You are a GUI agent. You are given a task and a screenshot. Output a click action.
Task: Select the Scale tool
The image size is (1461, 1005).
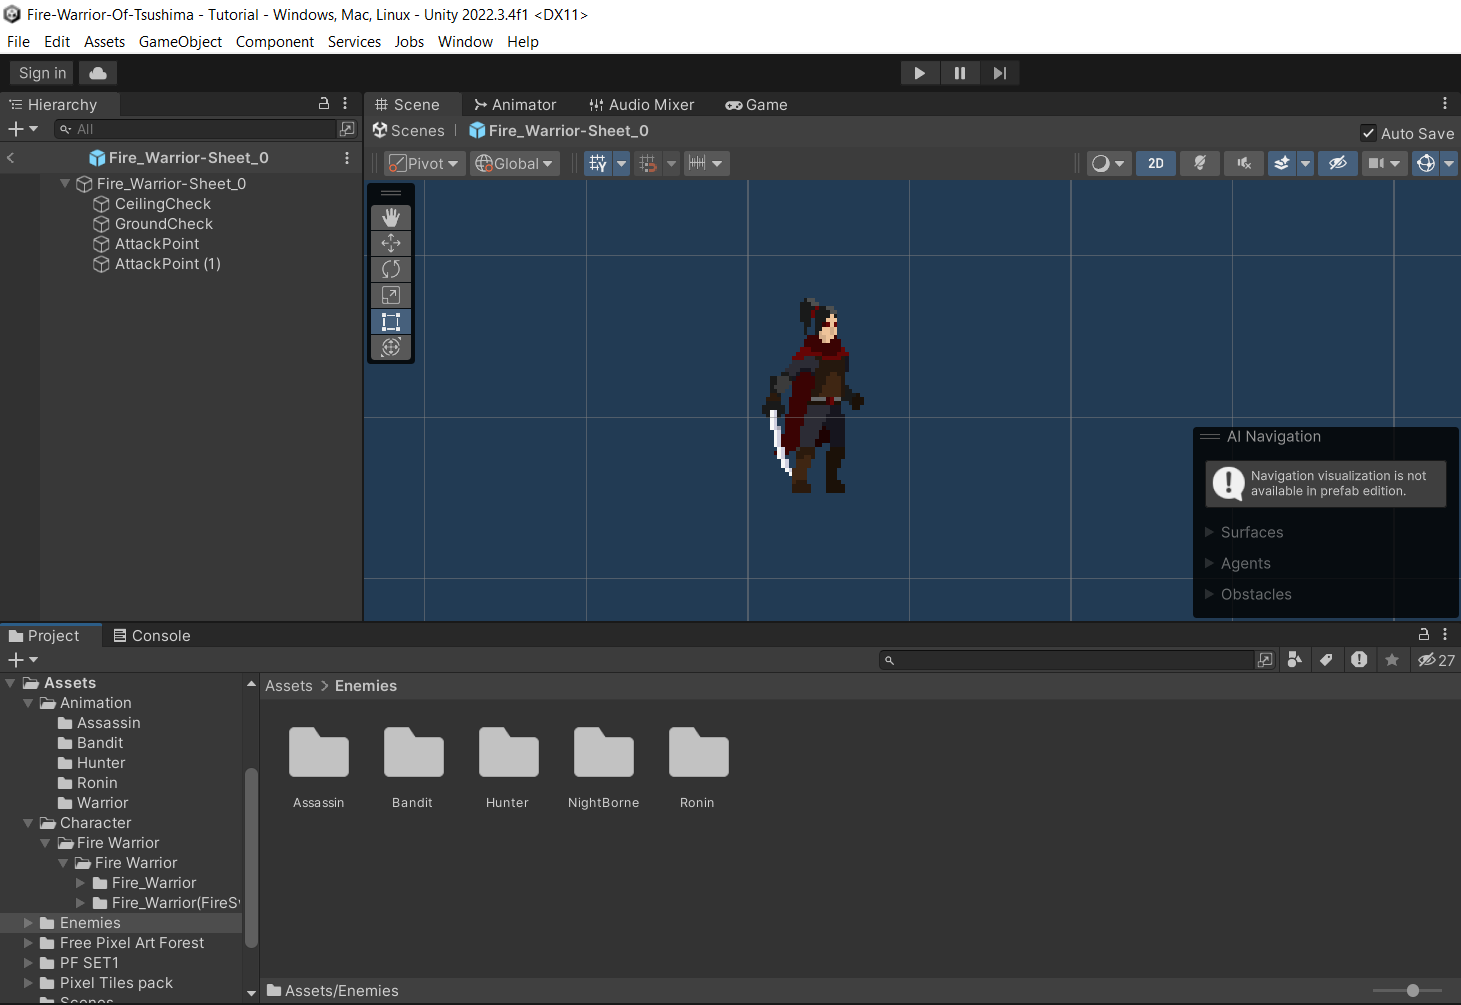click(x=391, y=295)
